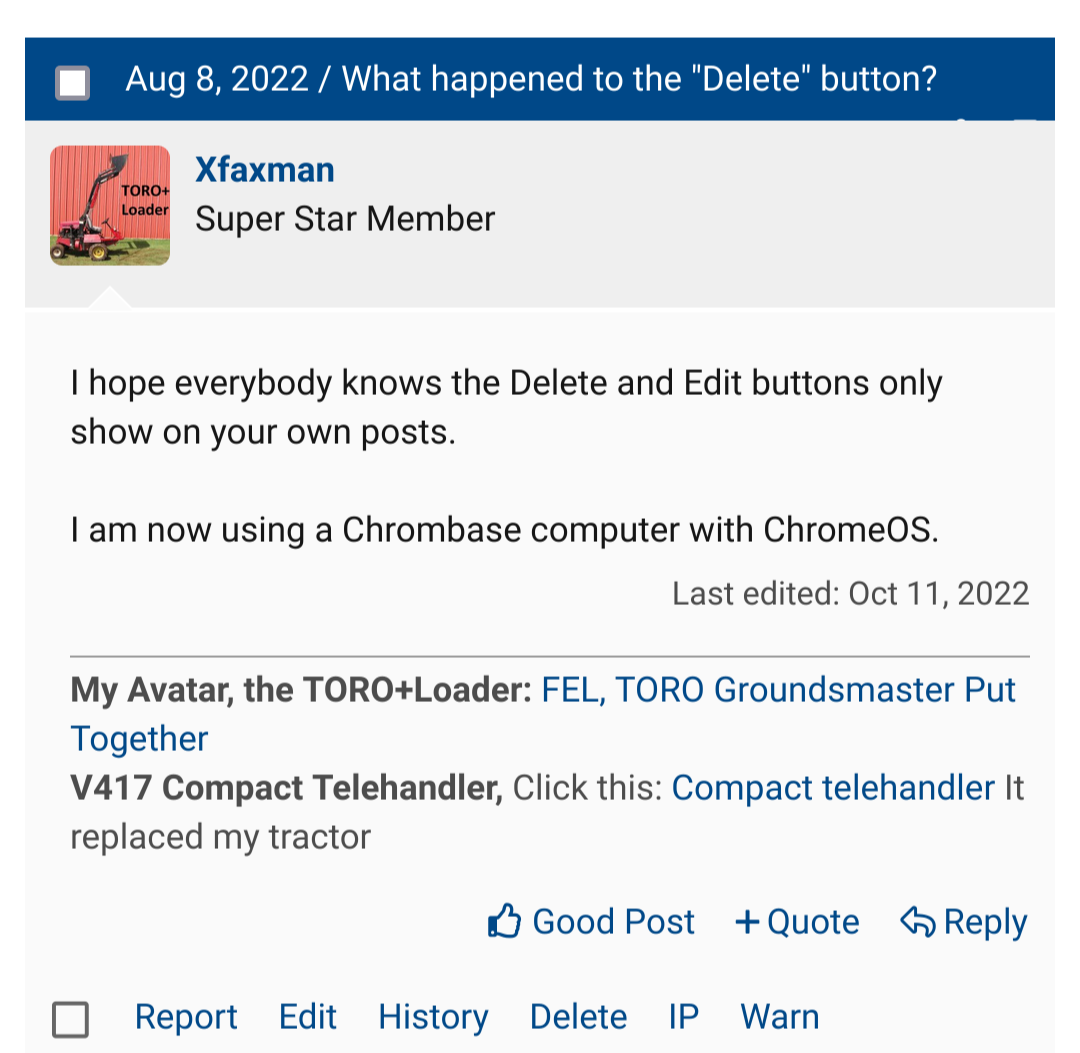1080x1053 pixels.
Task: Click the Good Post thumbs-up icon
Action: tap(505, 921)
